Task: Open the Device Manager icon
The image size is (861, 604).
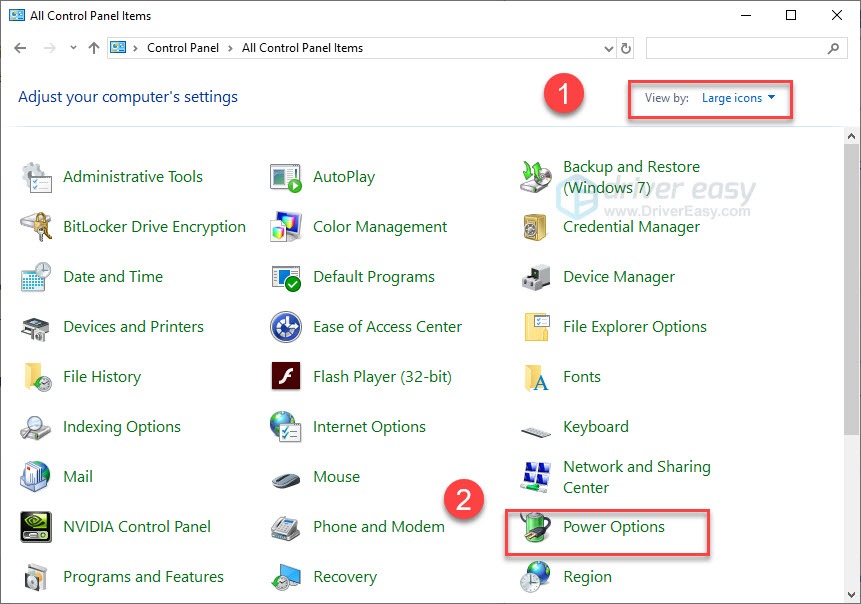Action: [x=535, y=277]
